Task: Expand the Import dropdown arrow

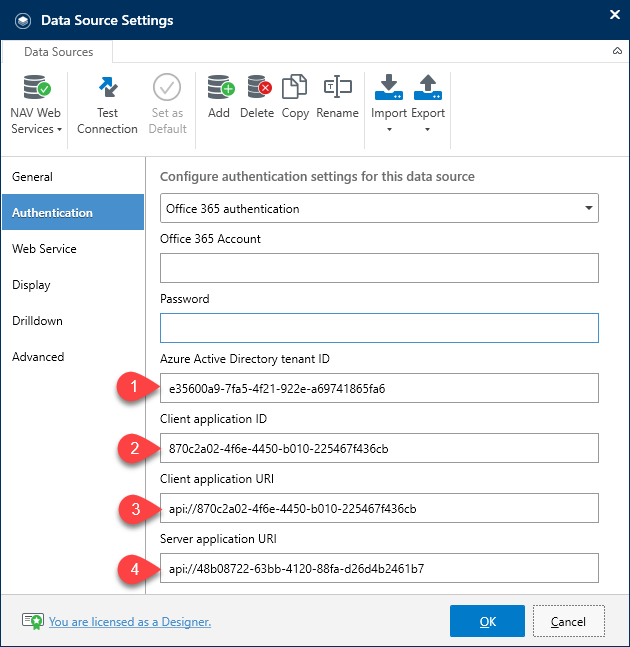Action: tap(389, 130)
